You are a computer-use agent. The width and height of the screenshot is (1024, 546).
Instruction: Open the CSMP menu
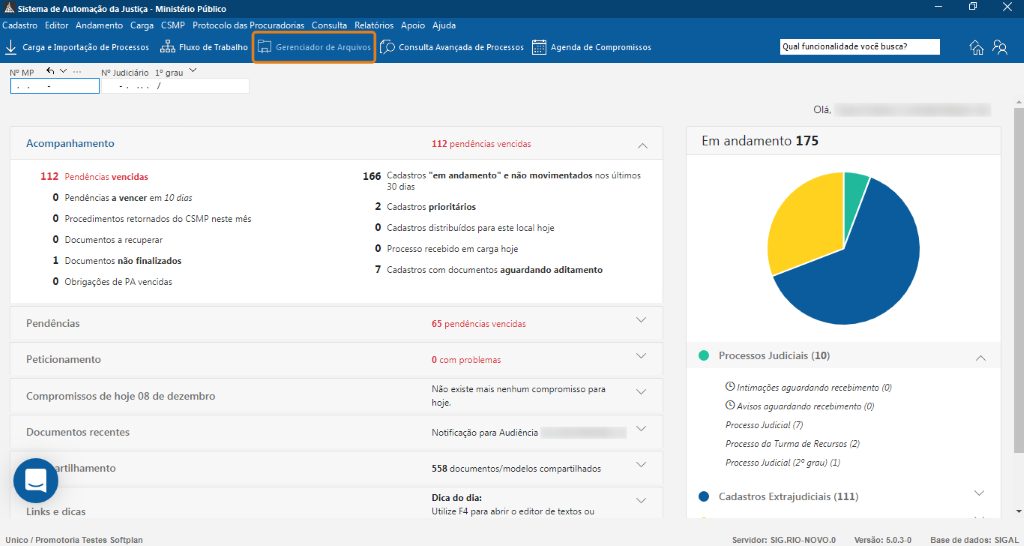coord(173,25)
